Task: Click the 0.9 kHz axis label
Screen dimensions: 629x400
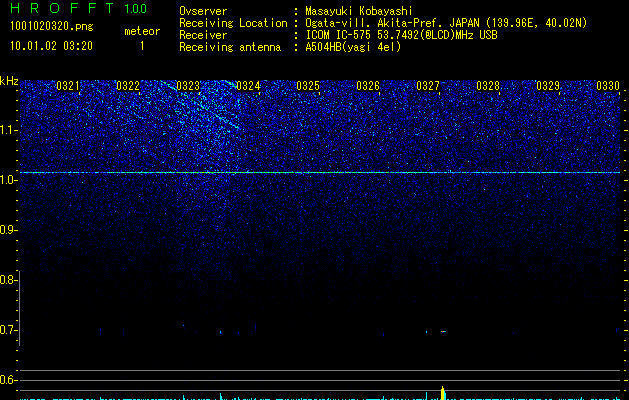Action: (8, 230)
